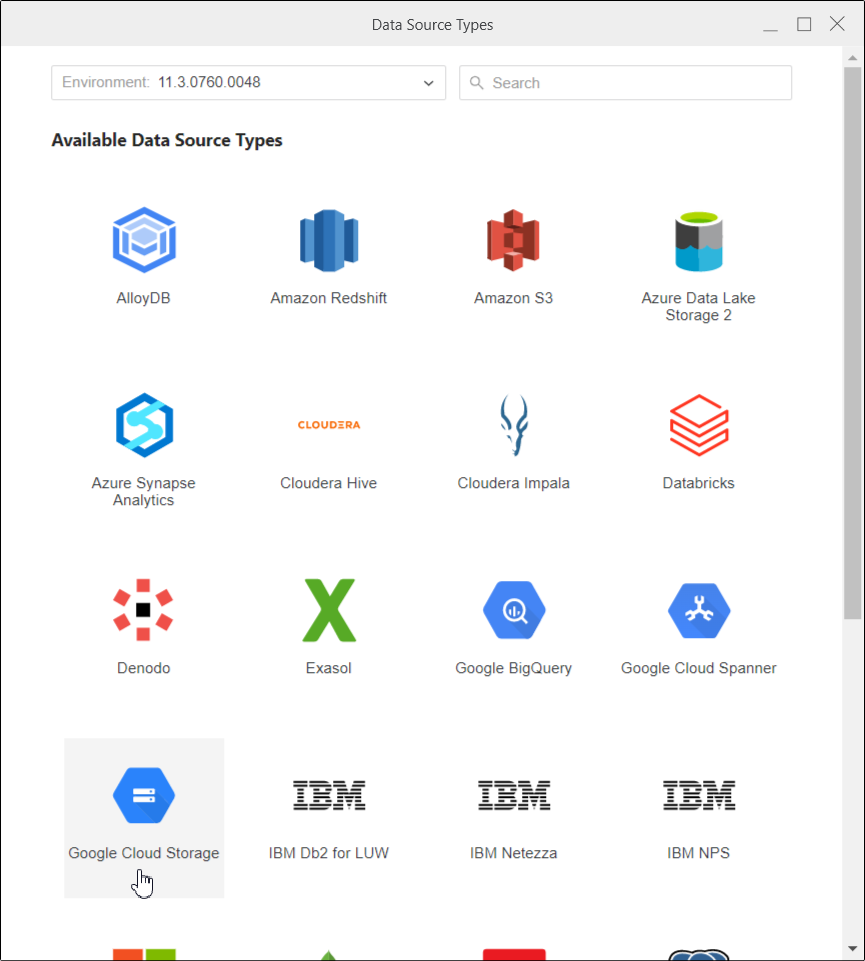
Task: Choose the Cloudera Hive logo
Action: (328, 425)
